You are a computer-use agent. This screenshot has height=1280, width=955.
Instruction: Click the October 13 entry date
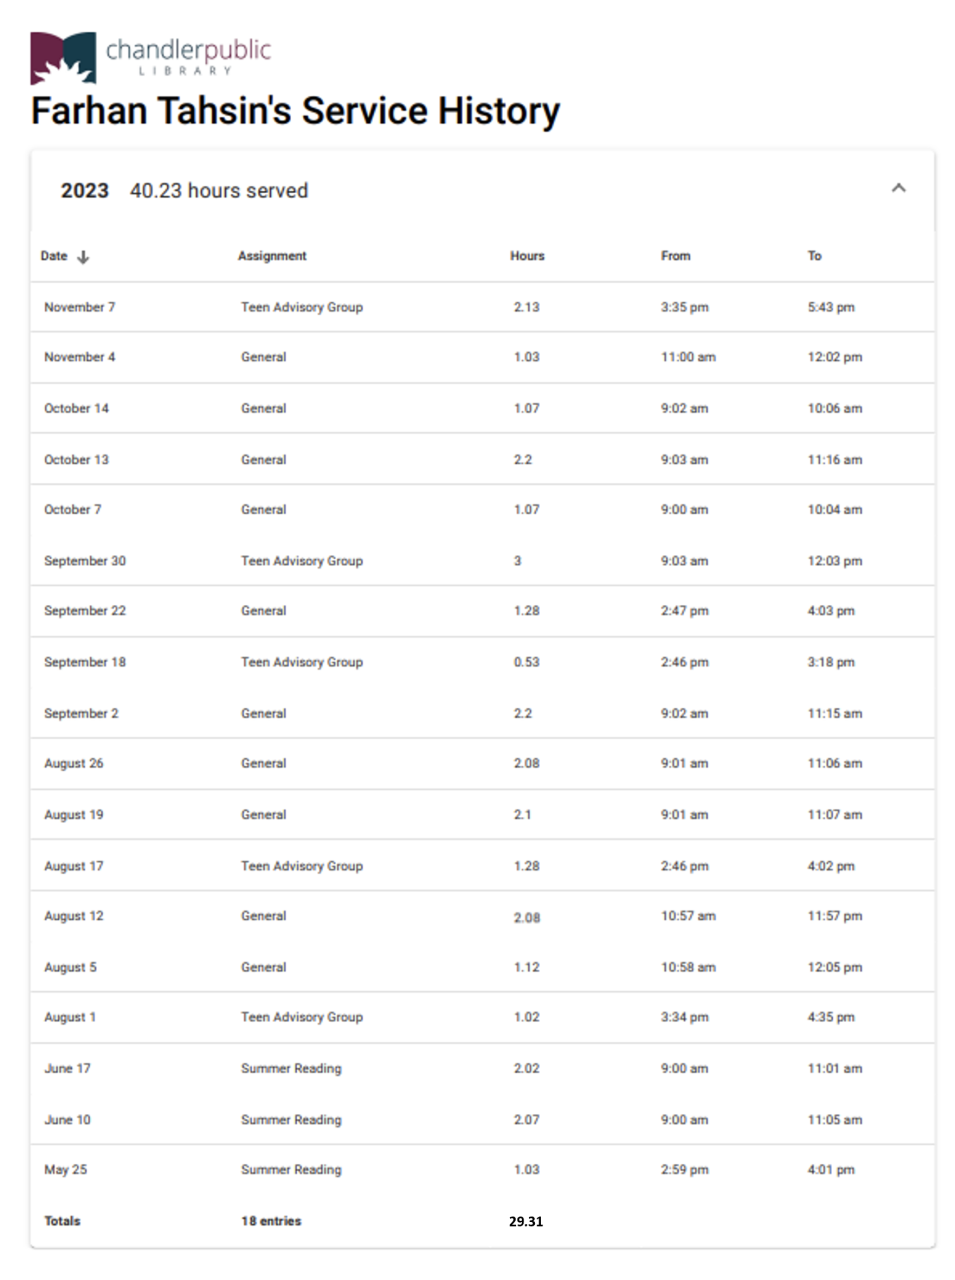click(x=76, y=460)
